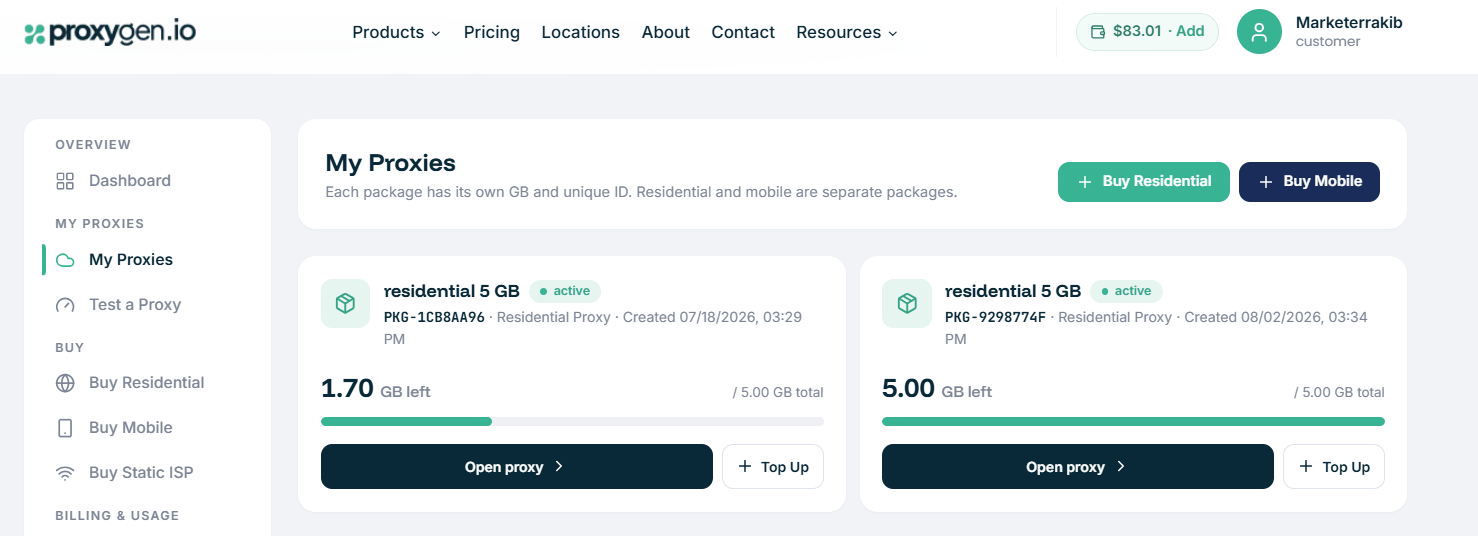The height and width of the screenshot is (536, 1478).
Task: Click the proxygen.io logo
Action: [110, 32]
